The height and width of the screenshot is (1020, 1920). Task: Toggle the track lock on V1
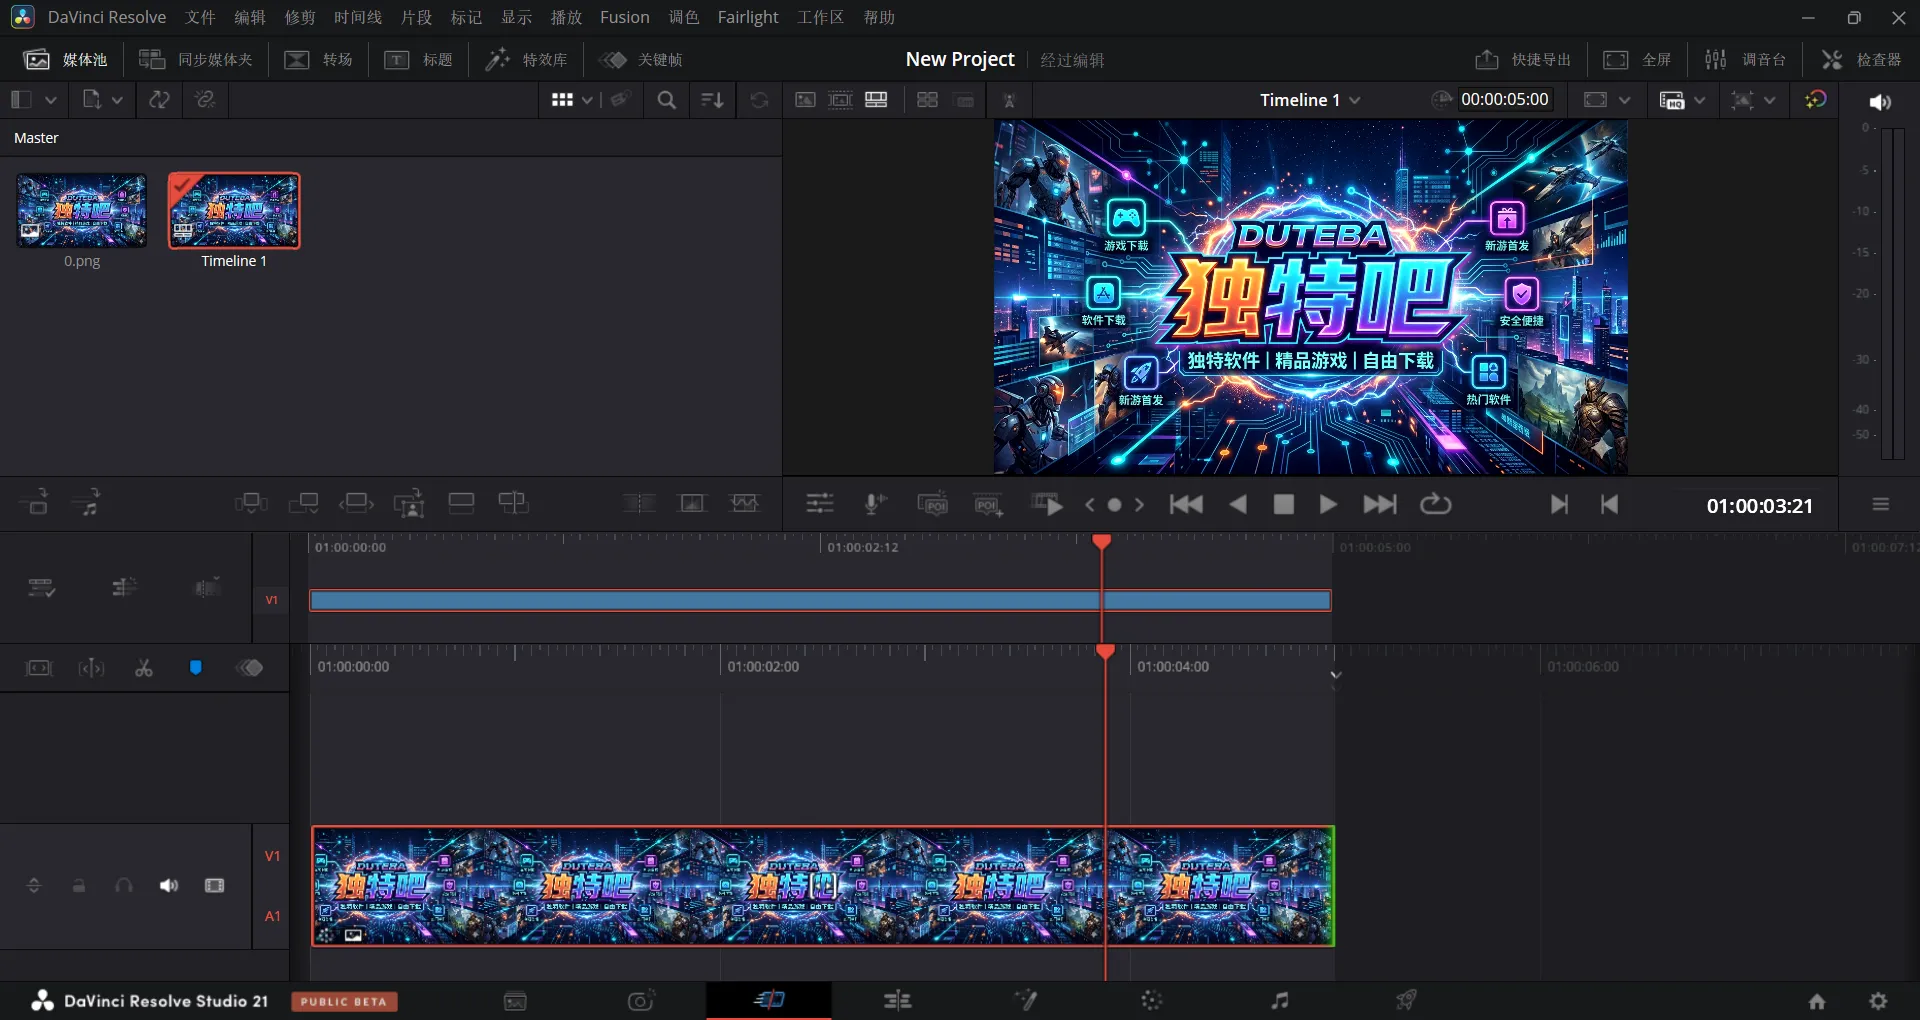pyautogui.click(x=79, y=886)
